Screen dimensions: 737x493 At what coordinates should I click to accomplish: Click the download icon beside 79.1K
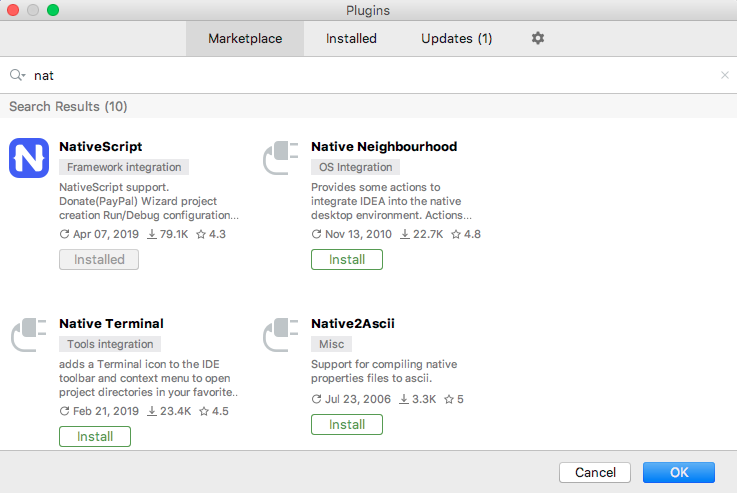(152, 234)
